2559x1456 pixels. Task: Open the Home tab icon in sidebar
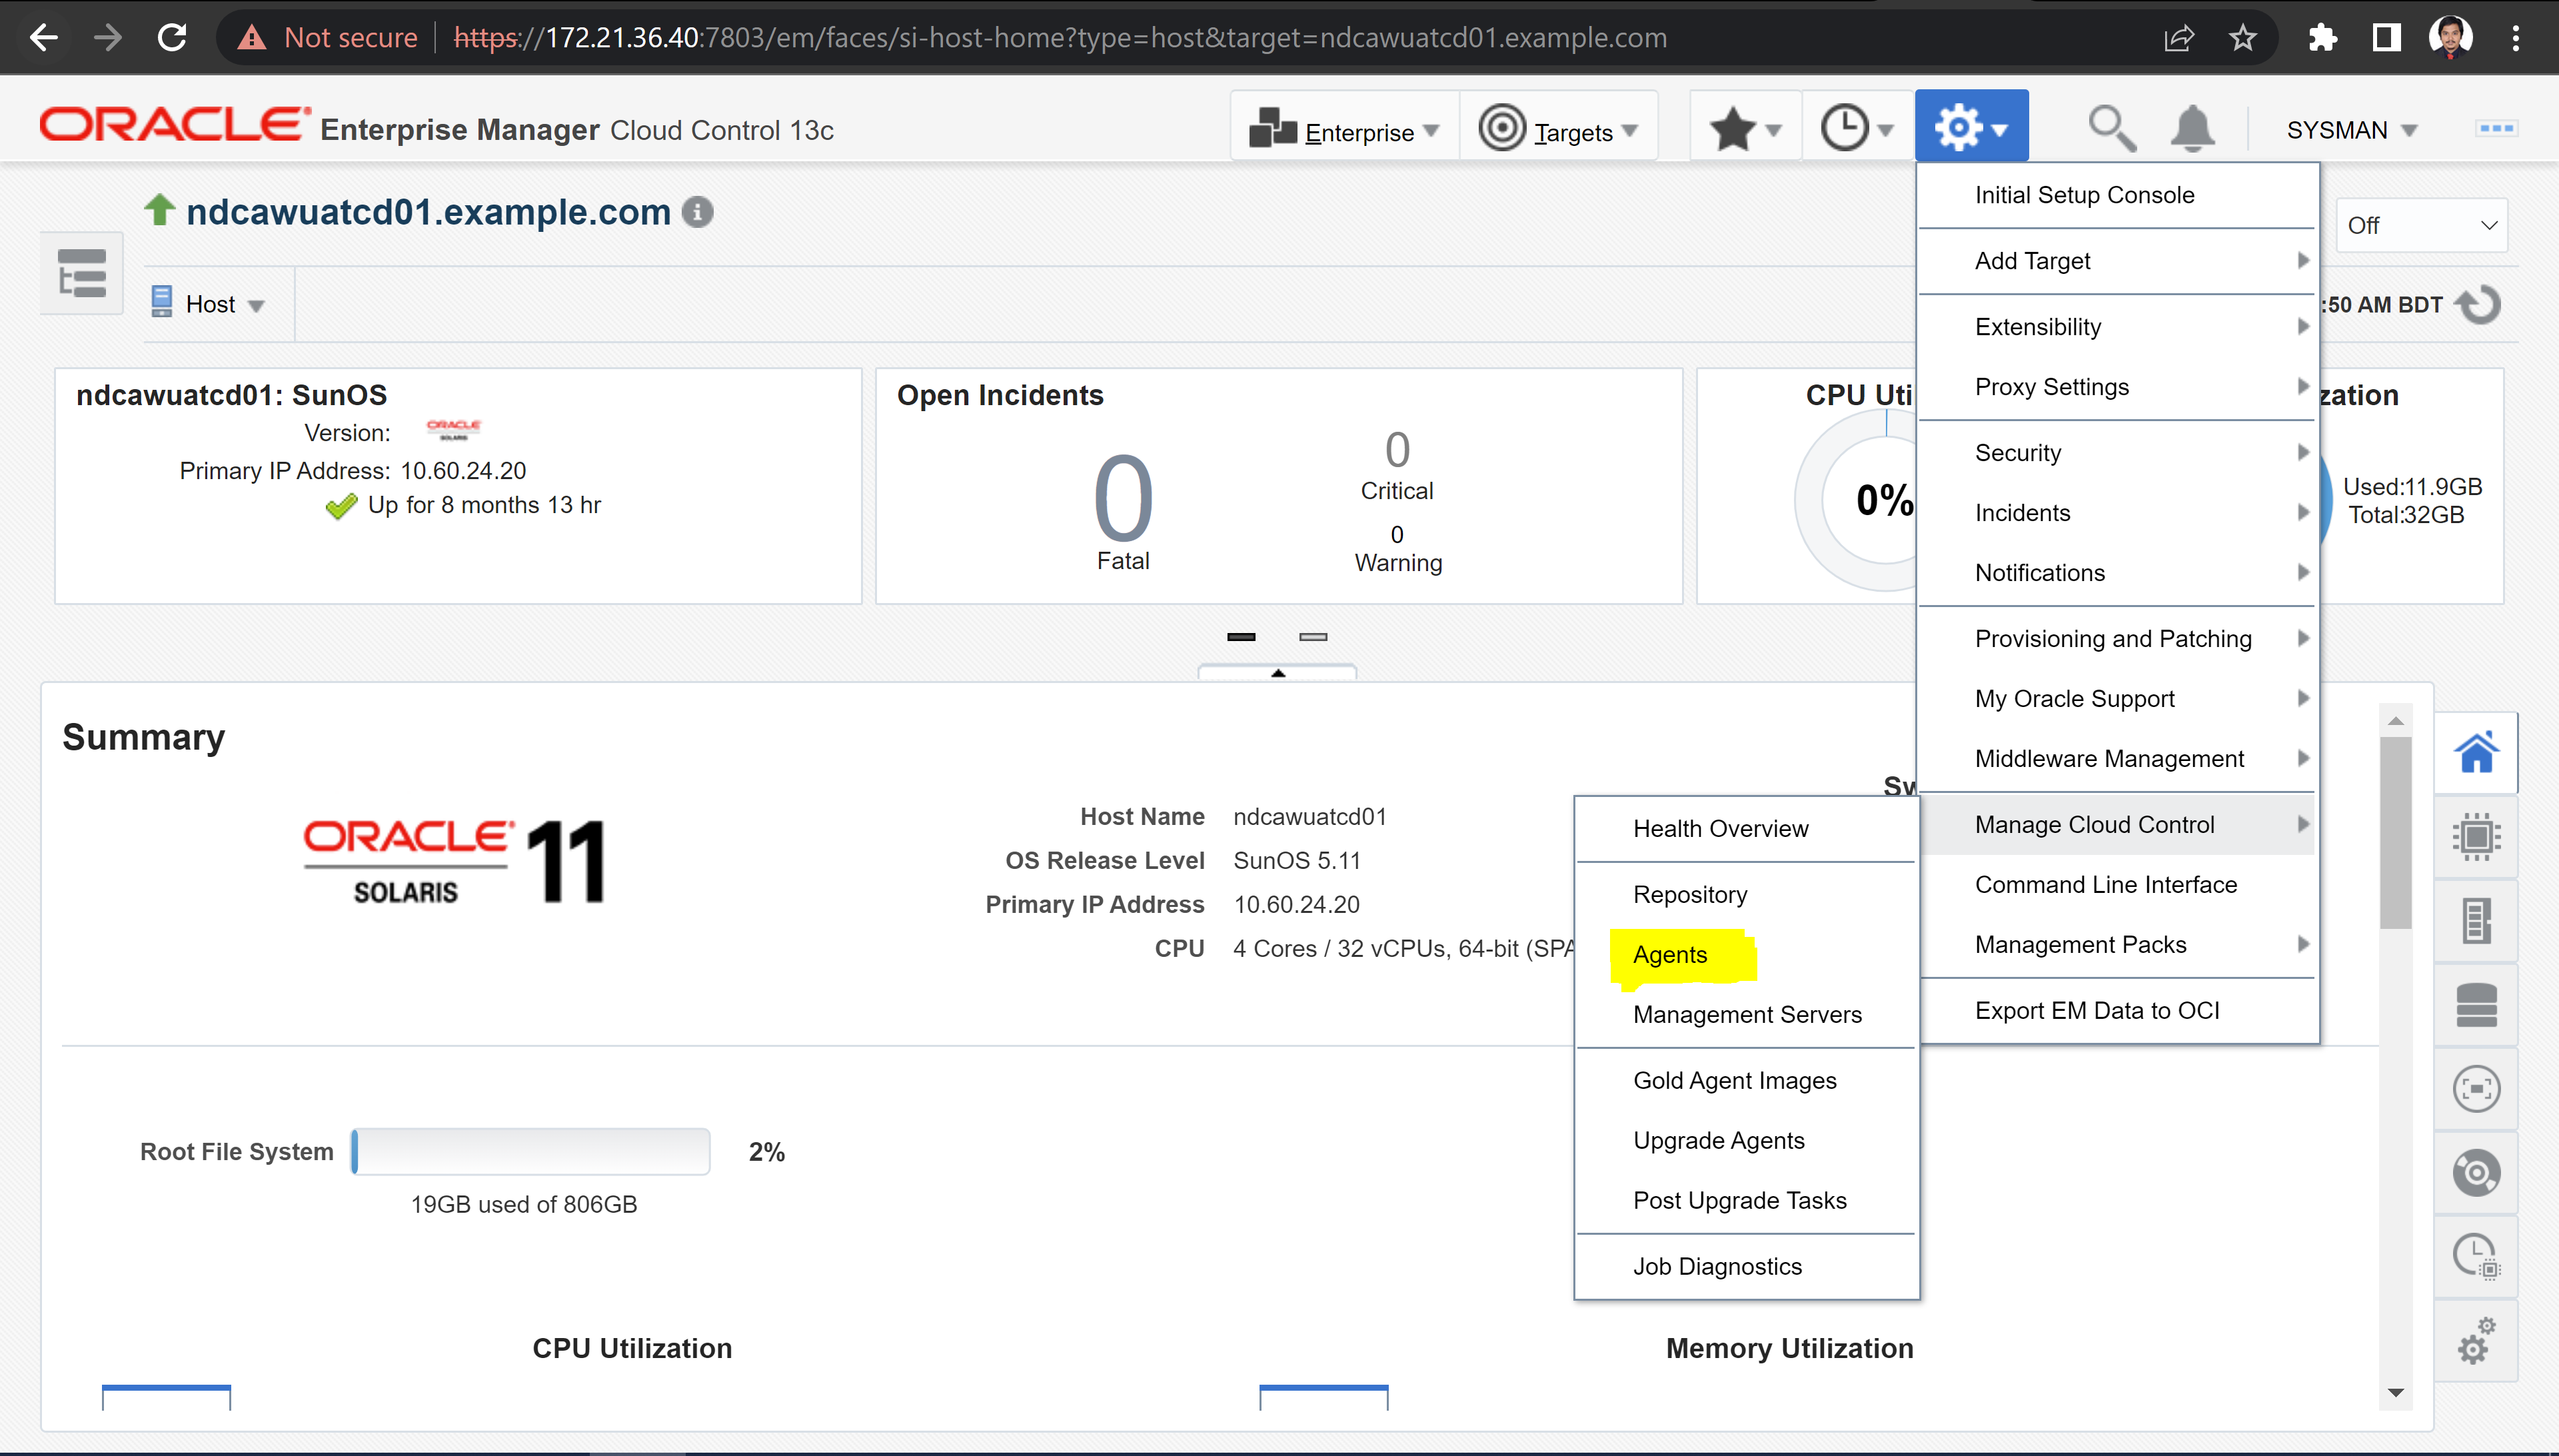2476,753
